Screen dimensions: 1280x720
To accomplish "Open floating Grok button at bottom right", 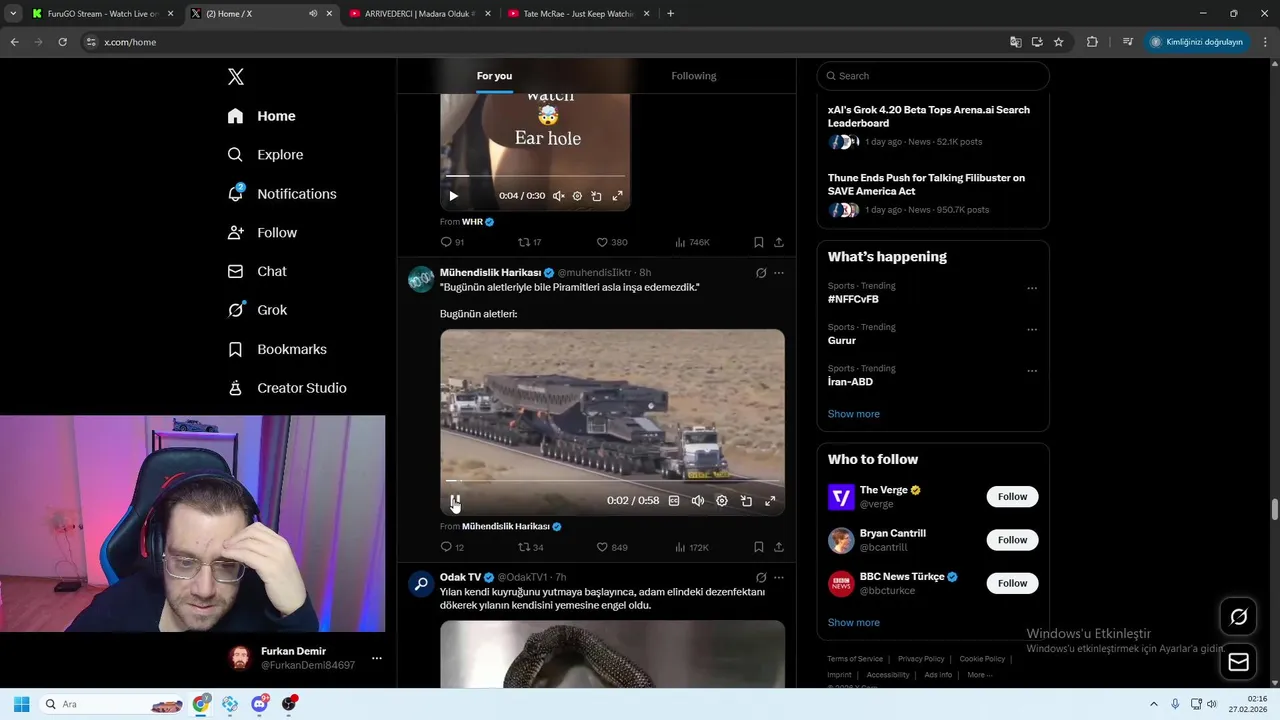I will 1238,617.
